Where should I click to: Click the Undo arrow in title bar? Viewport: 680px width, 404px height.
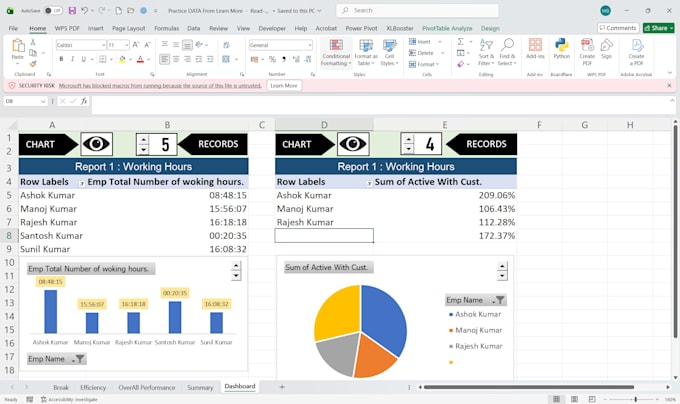click(x=85, y=10)
